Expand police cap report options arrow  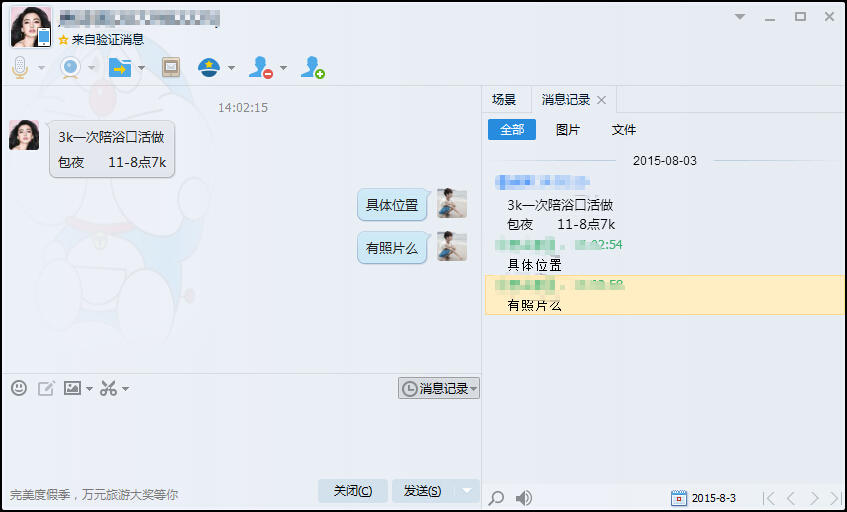click(x=231, y=68)
